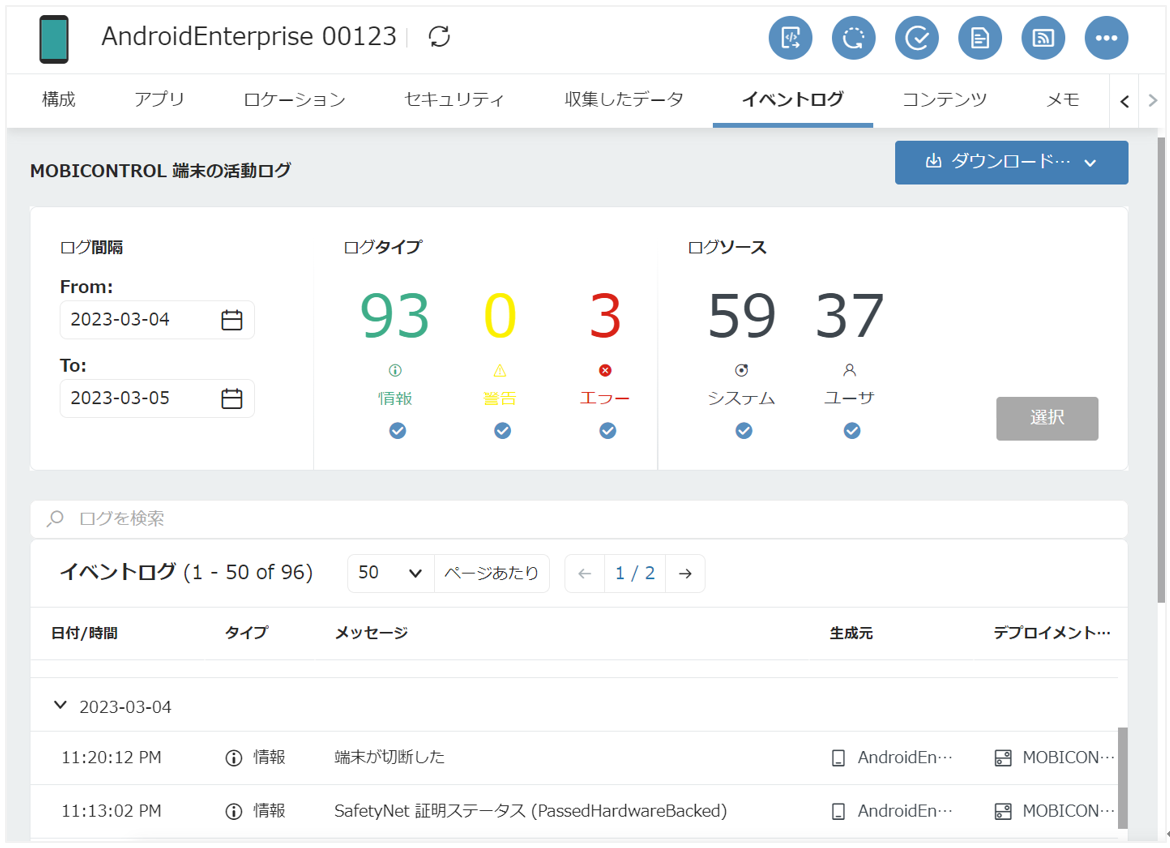Sort by メッセージ column header

(371, 633)
